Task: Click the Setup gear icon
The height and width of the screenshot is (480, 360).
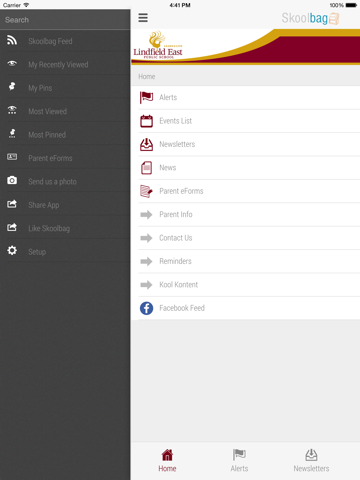Action: [x=12, y=250]
